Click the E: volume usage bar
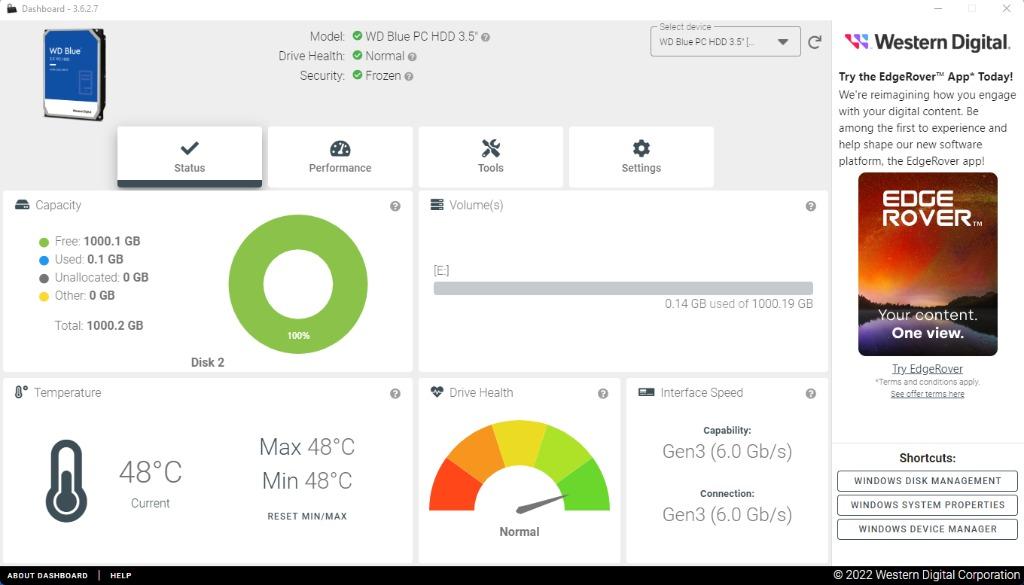 click(x=623, y=288)
